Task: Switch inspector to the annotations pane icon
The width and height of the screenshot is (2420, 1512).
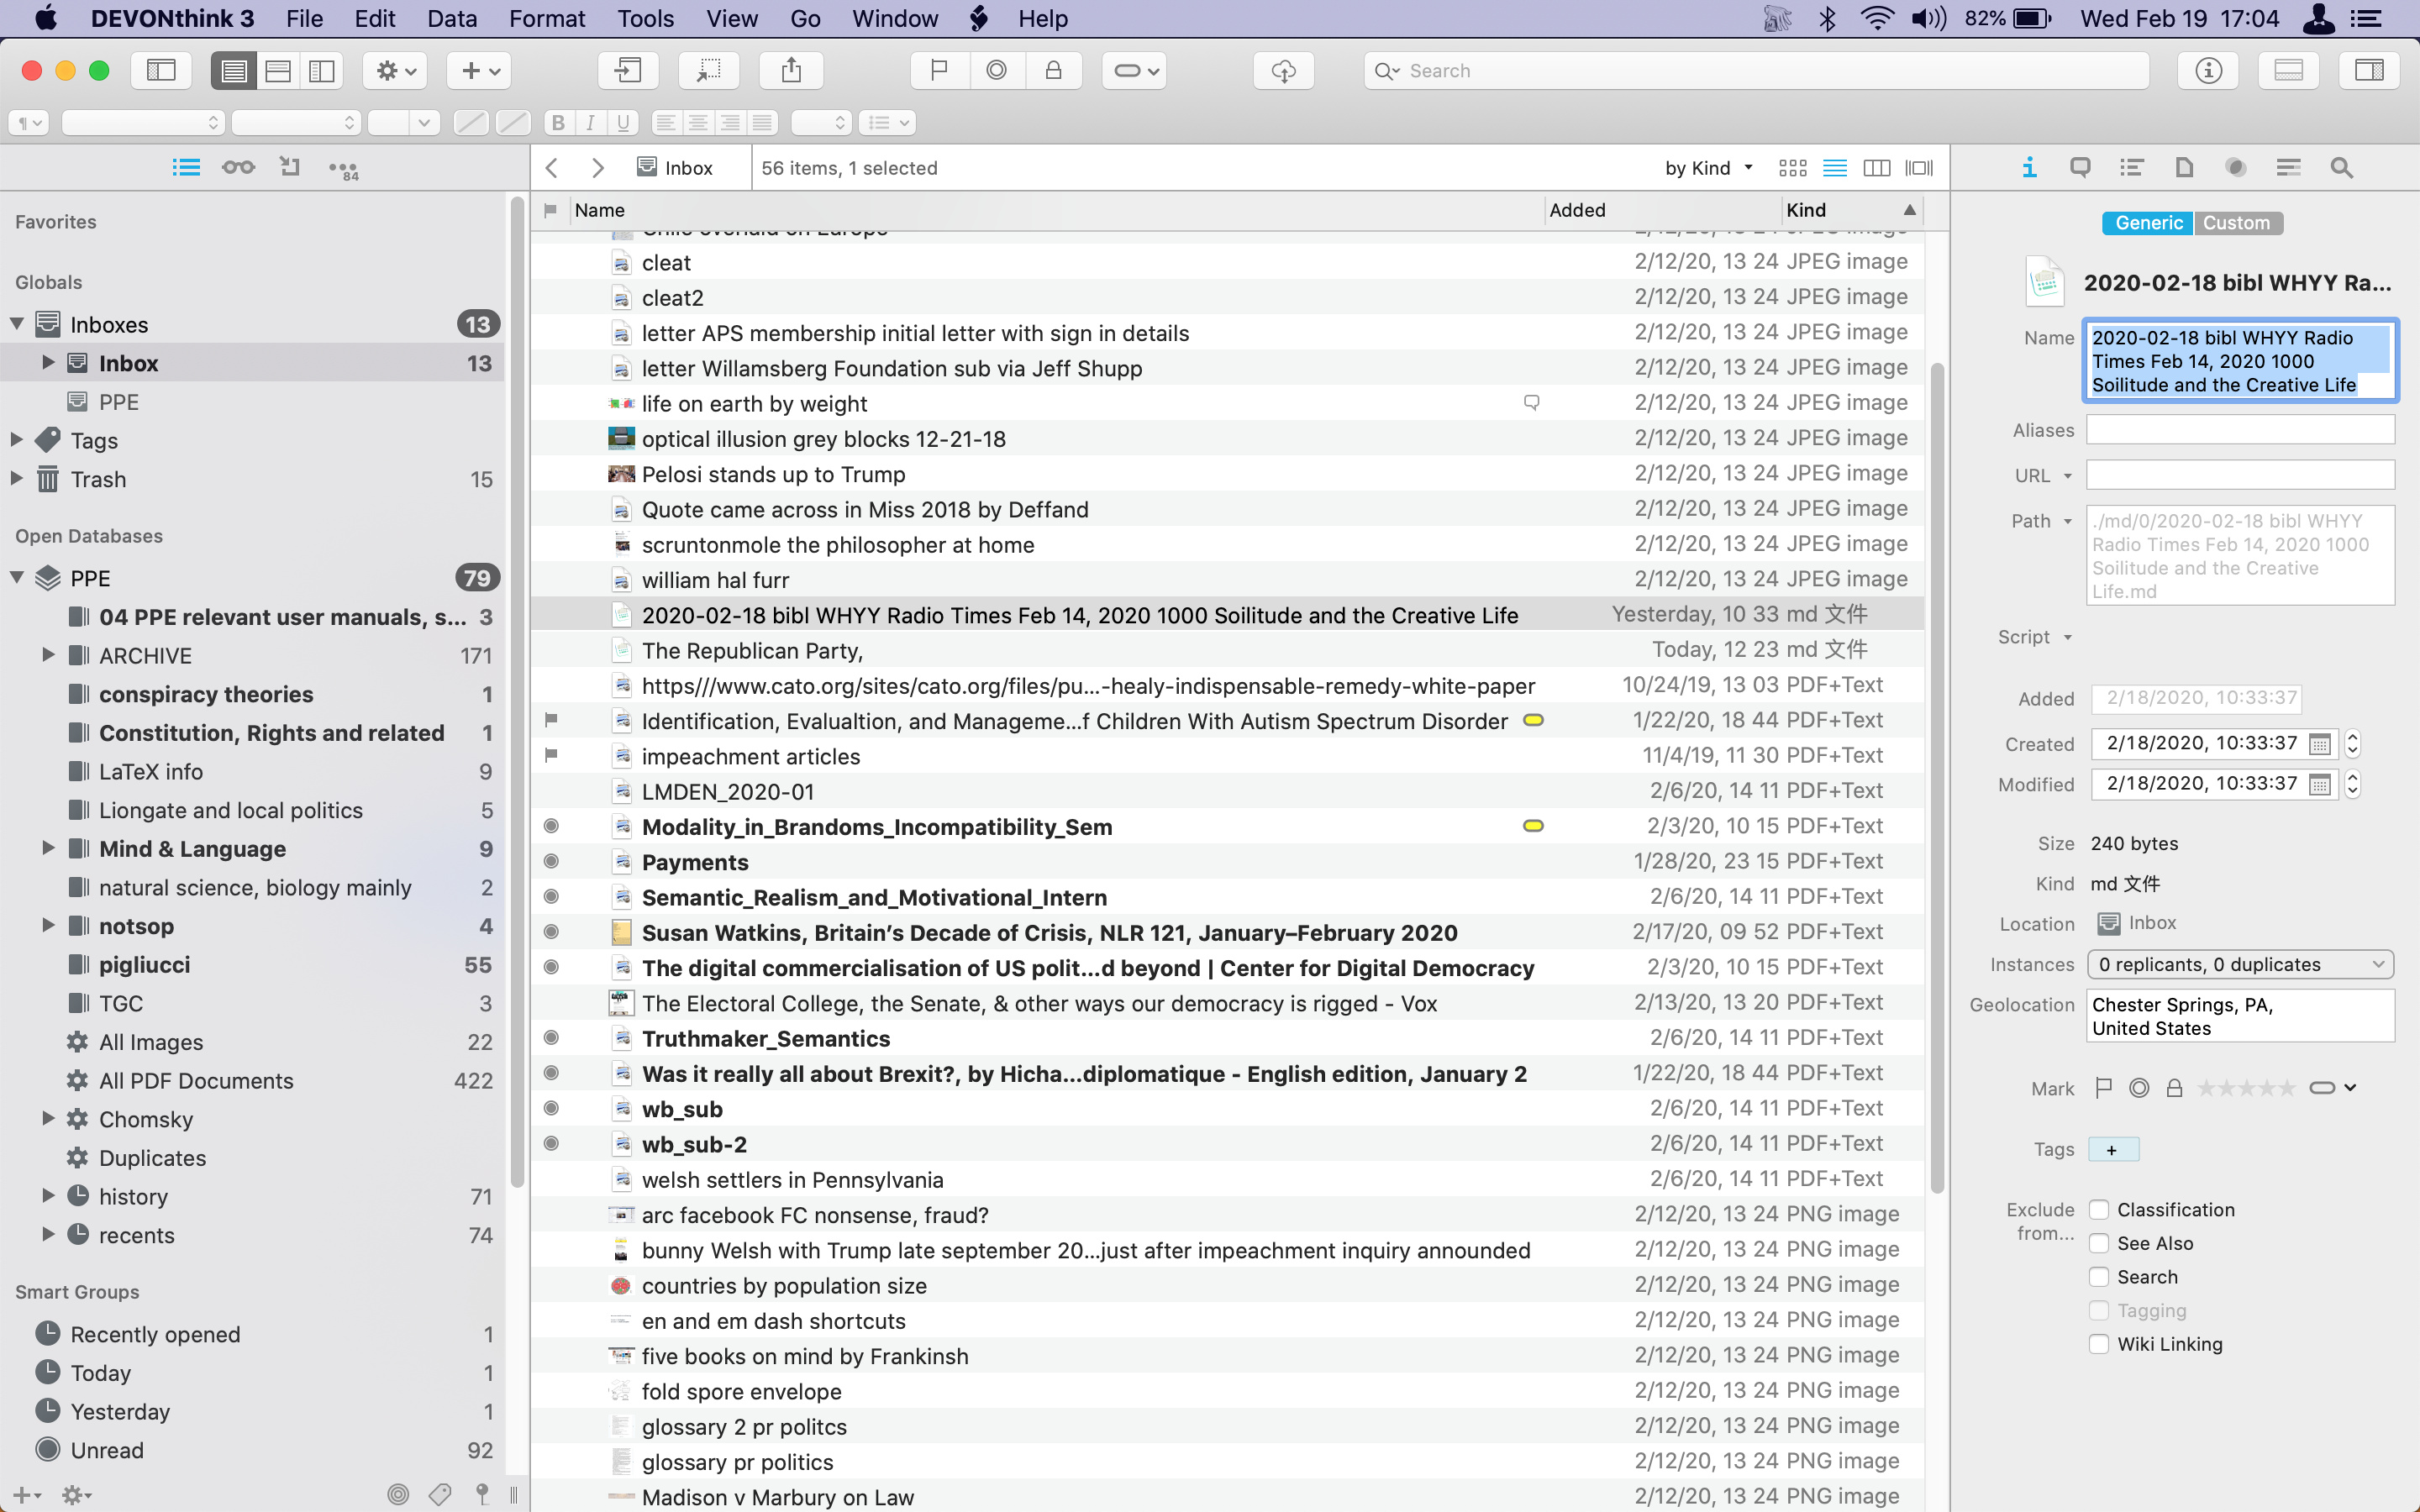Action: [x=2080, y=168]
